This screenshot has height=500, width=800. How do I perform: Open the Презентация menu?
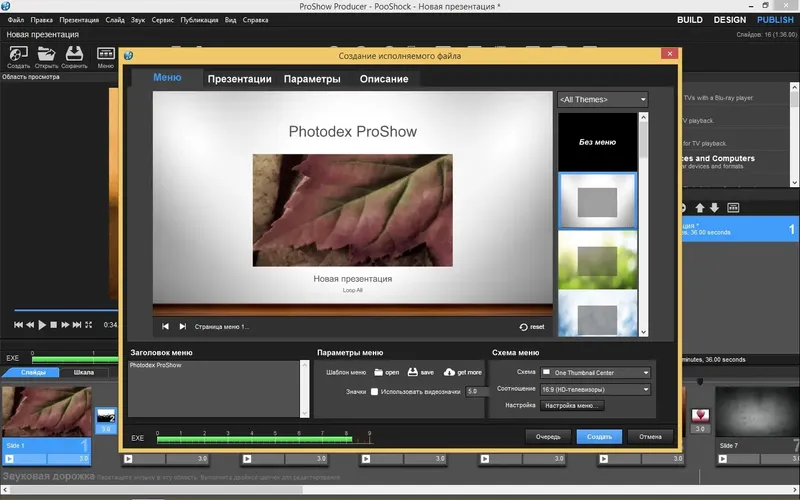[x=79, y=20]
